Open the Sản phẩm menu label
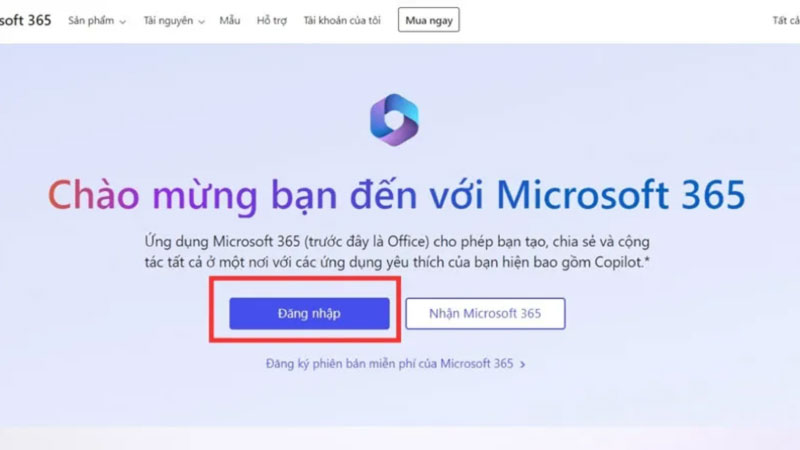Screen dimensions: 800x450 [x=91, y=20]
